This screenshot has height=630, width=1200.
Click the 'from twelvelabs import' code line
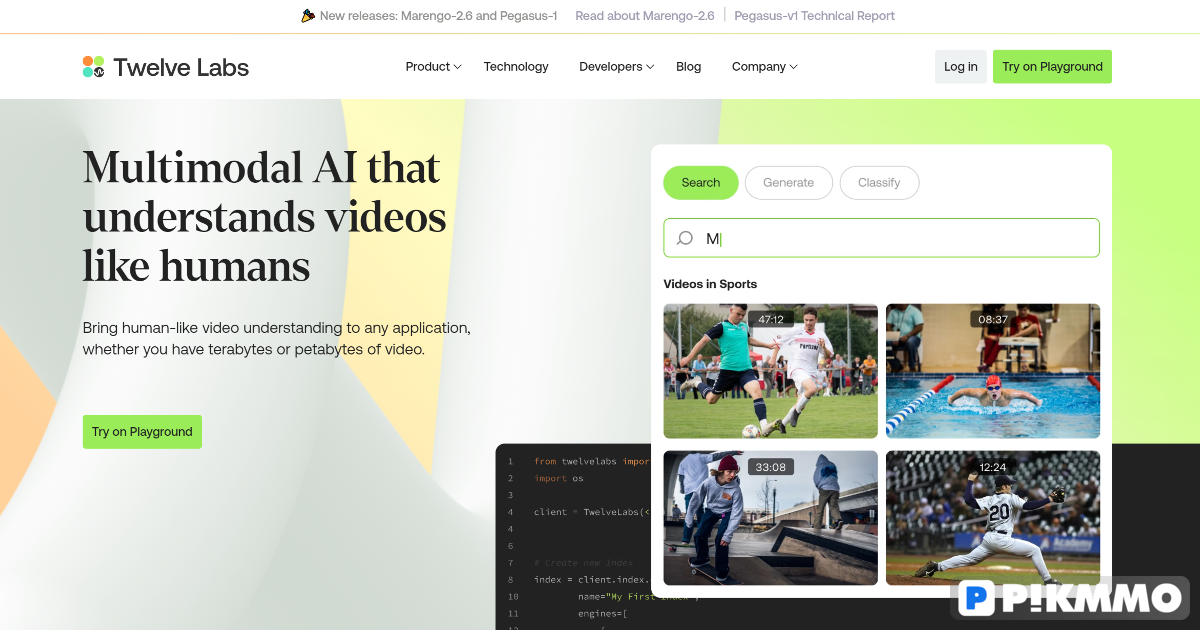592,461
